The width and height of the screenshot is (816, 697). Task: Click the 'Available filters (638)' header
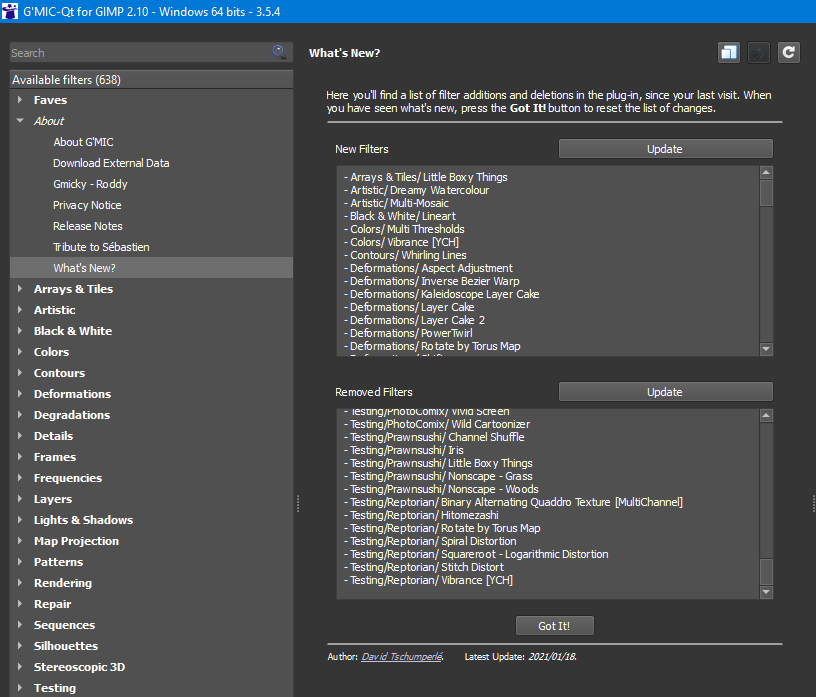151,80
